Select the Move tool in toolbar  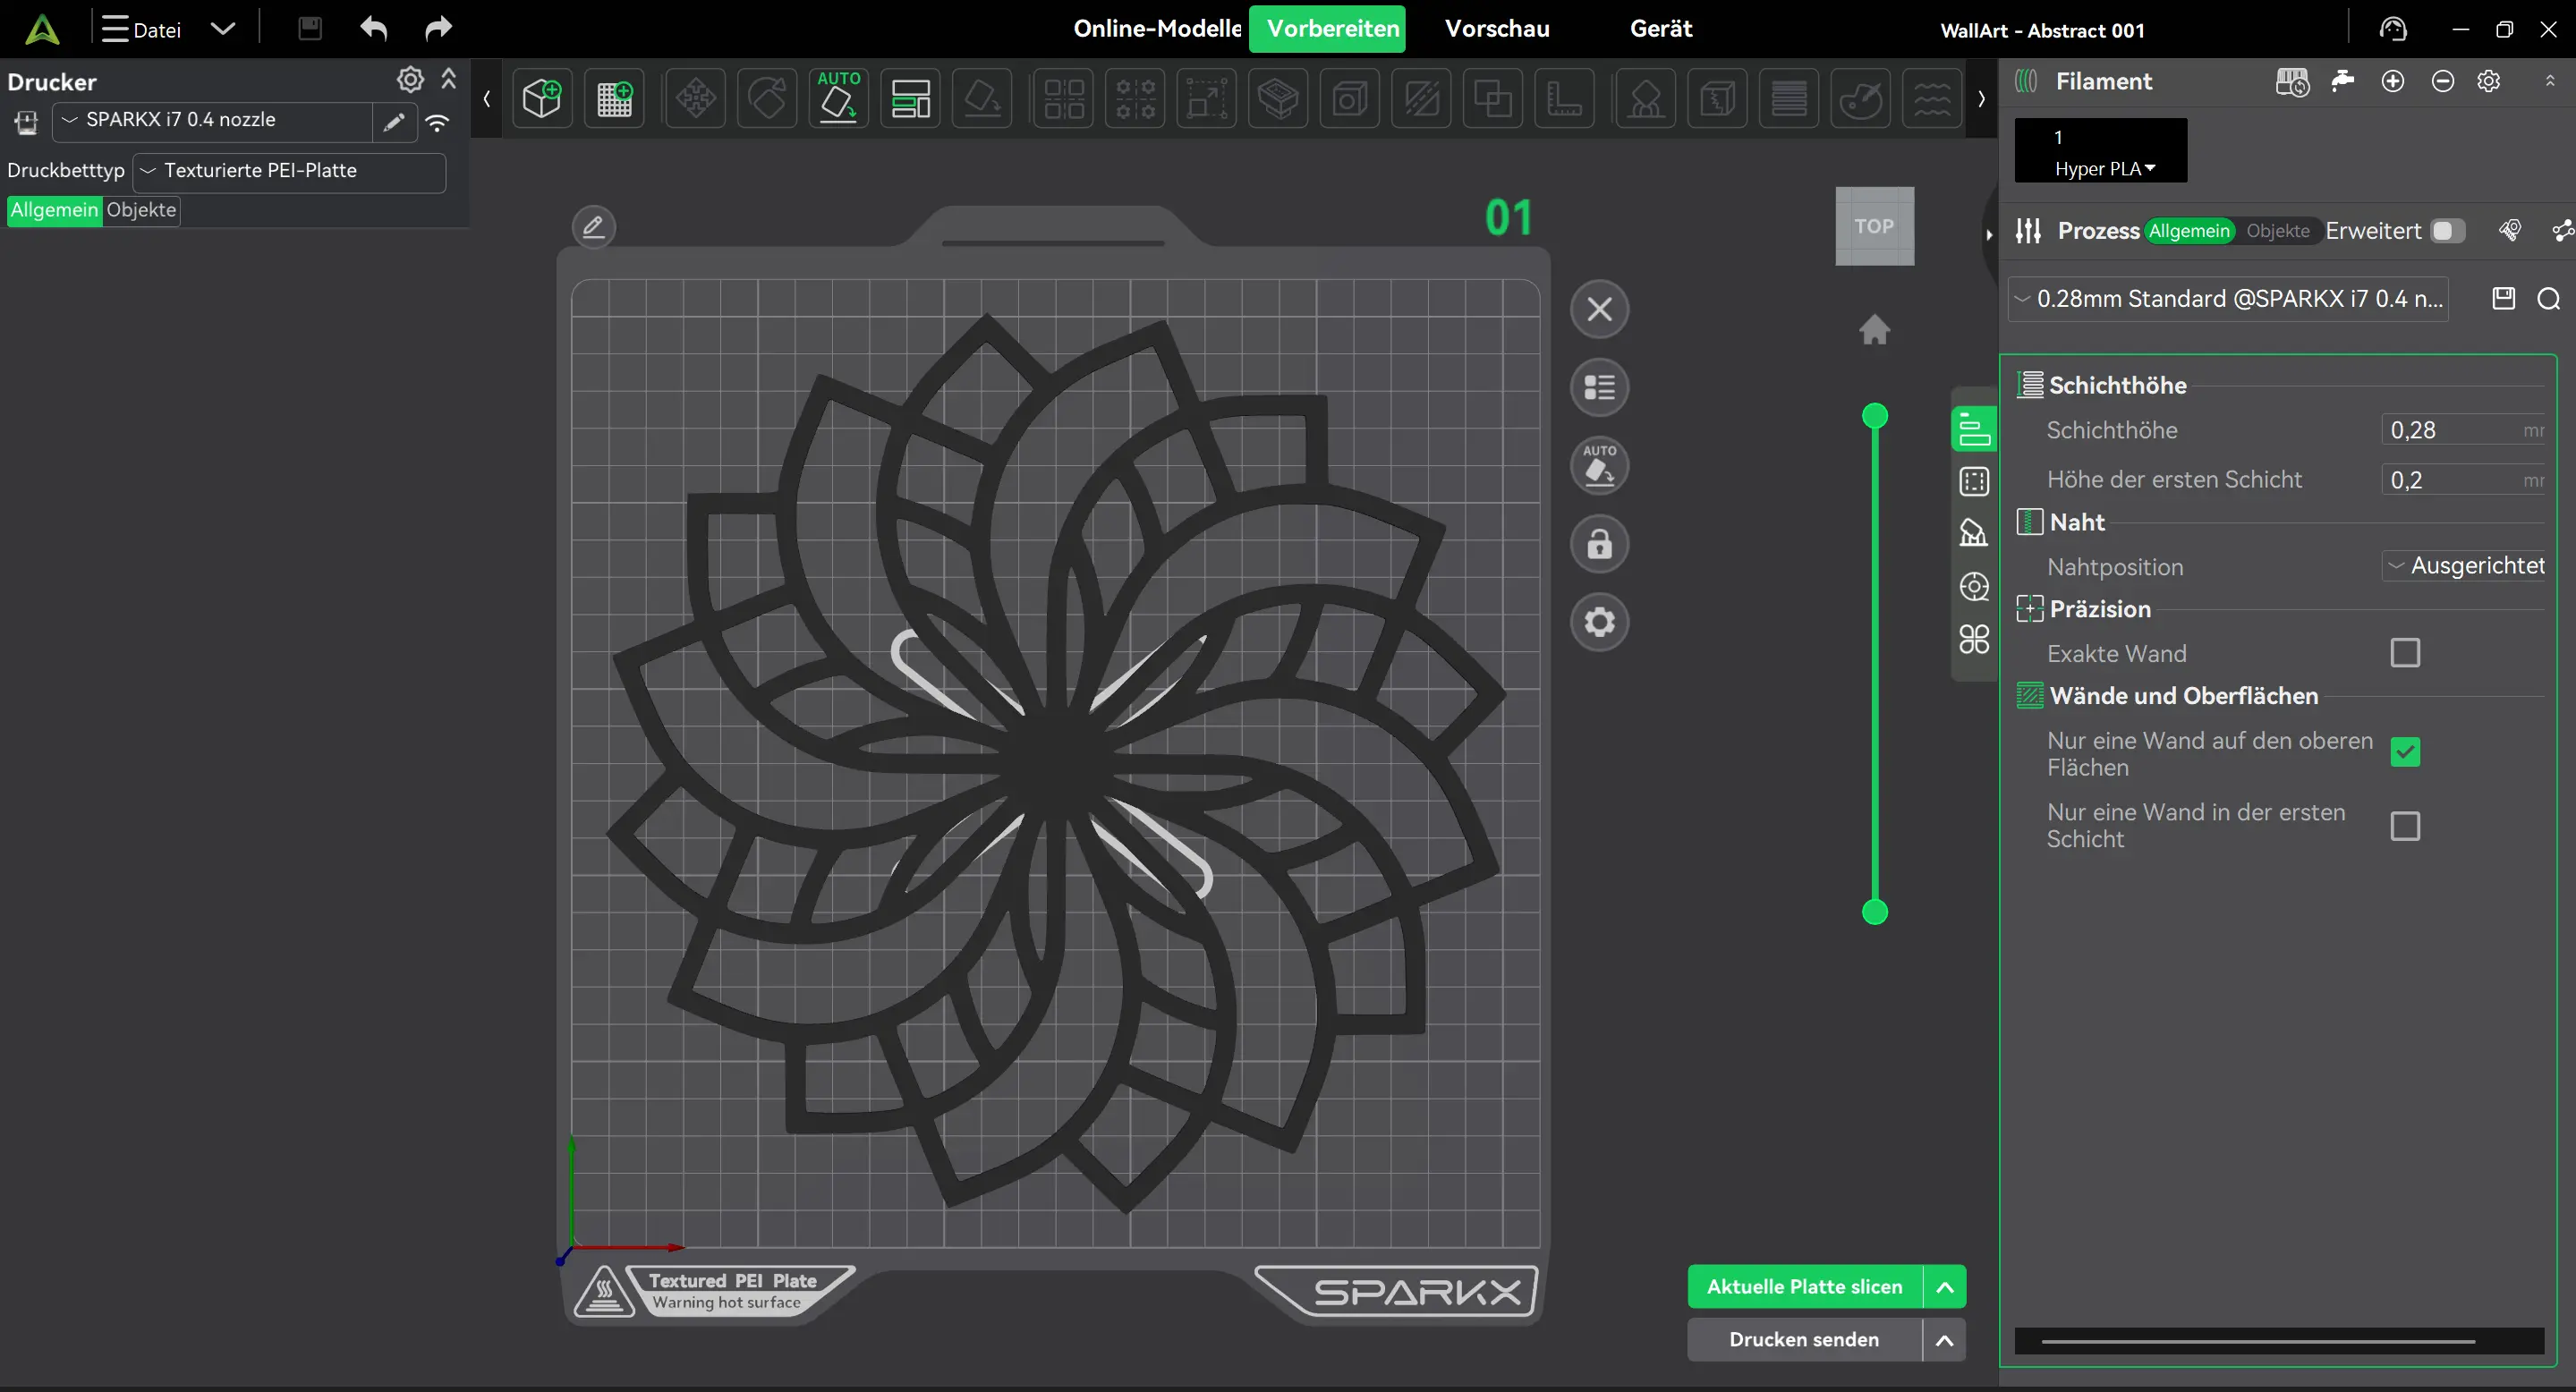point(696,99)
